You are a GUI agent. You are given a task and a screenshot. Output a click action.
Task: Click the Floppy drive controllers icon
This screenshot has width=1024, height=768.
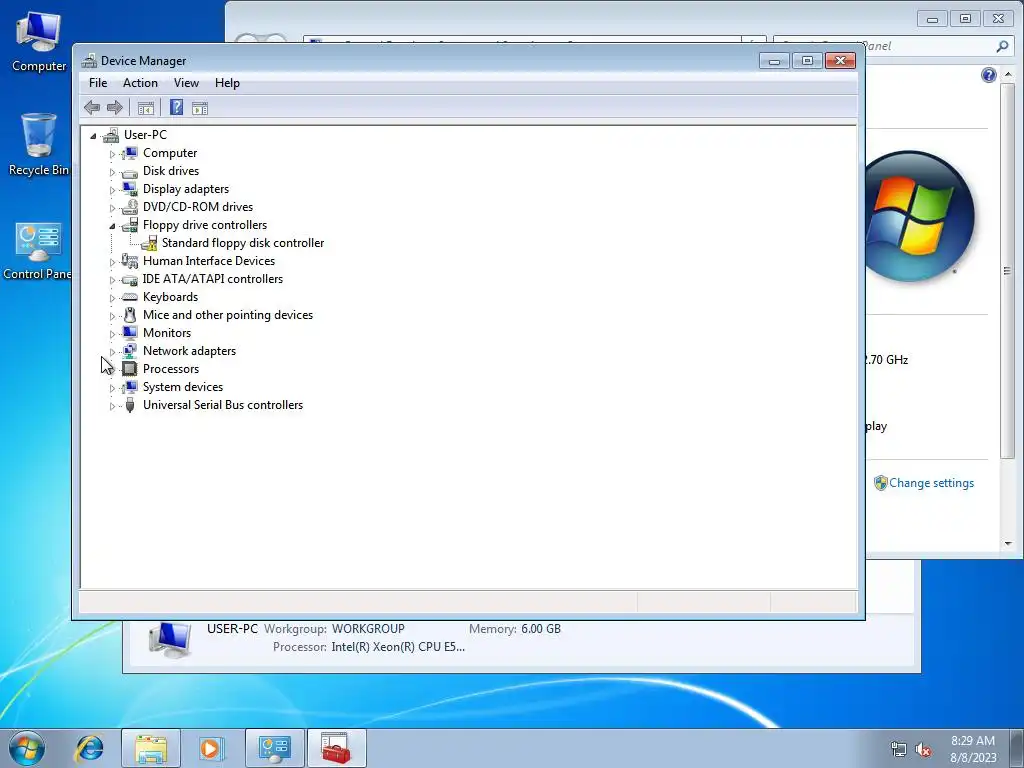(130, 225)
